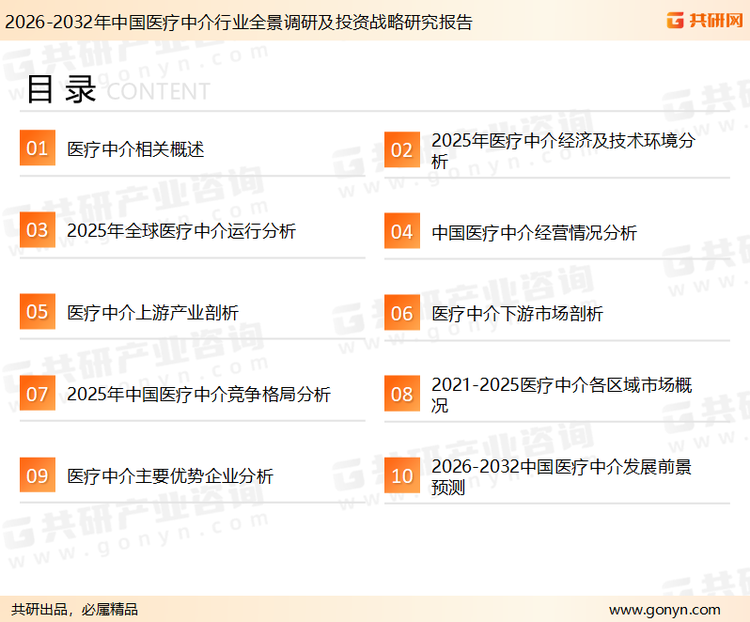Select the orange 05 chapter badge
The height and width of the screenshot is (622, 750).
37,311
